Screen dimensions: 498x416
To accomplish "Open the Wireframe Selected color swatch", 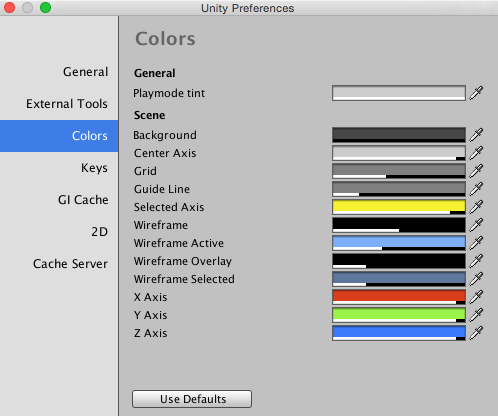I will (399, 279).
